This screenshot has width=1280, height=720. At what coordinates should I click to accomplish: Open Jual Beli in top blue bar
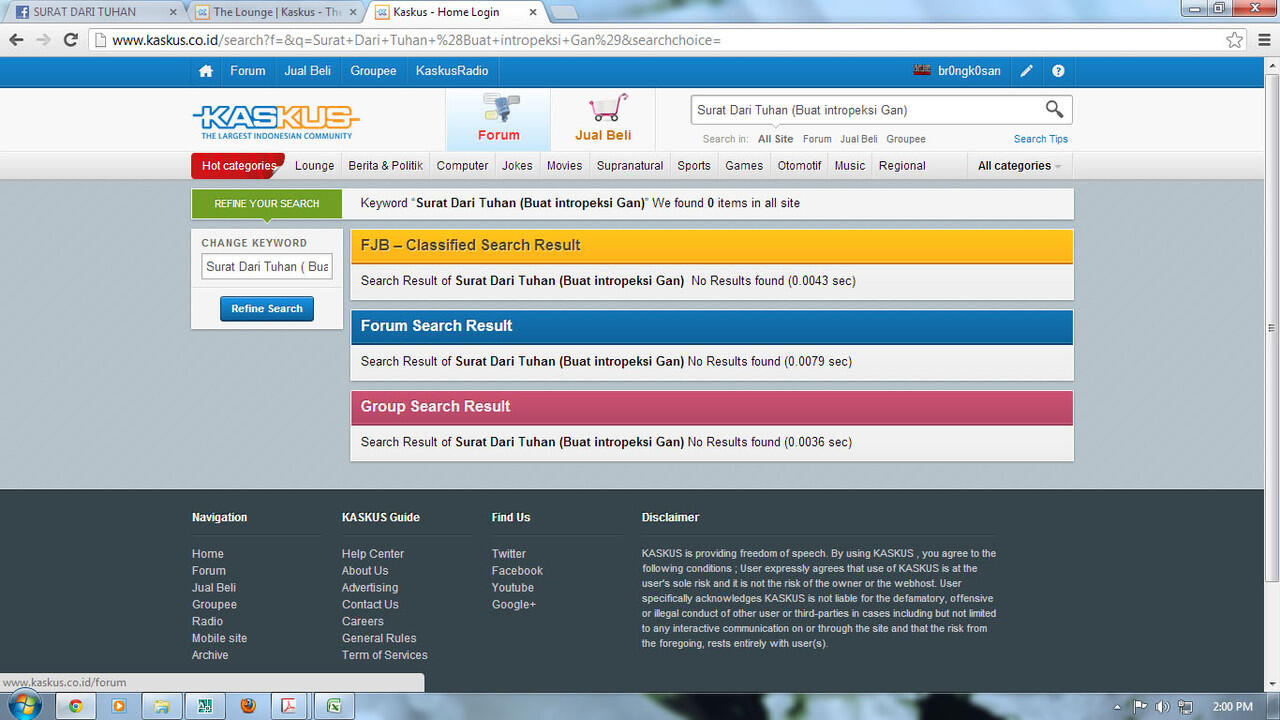pyautogui.click(x=308, y=71)
